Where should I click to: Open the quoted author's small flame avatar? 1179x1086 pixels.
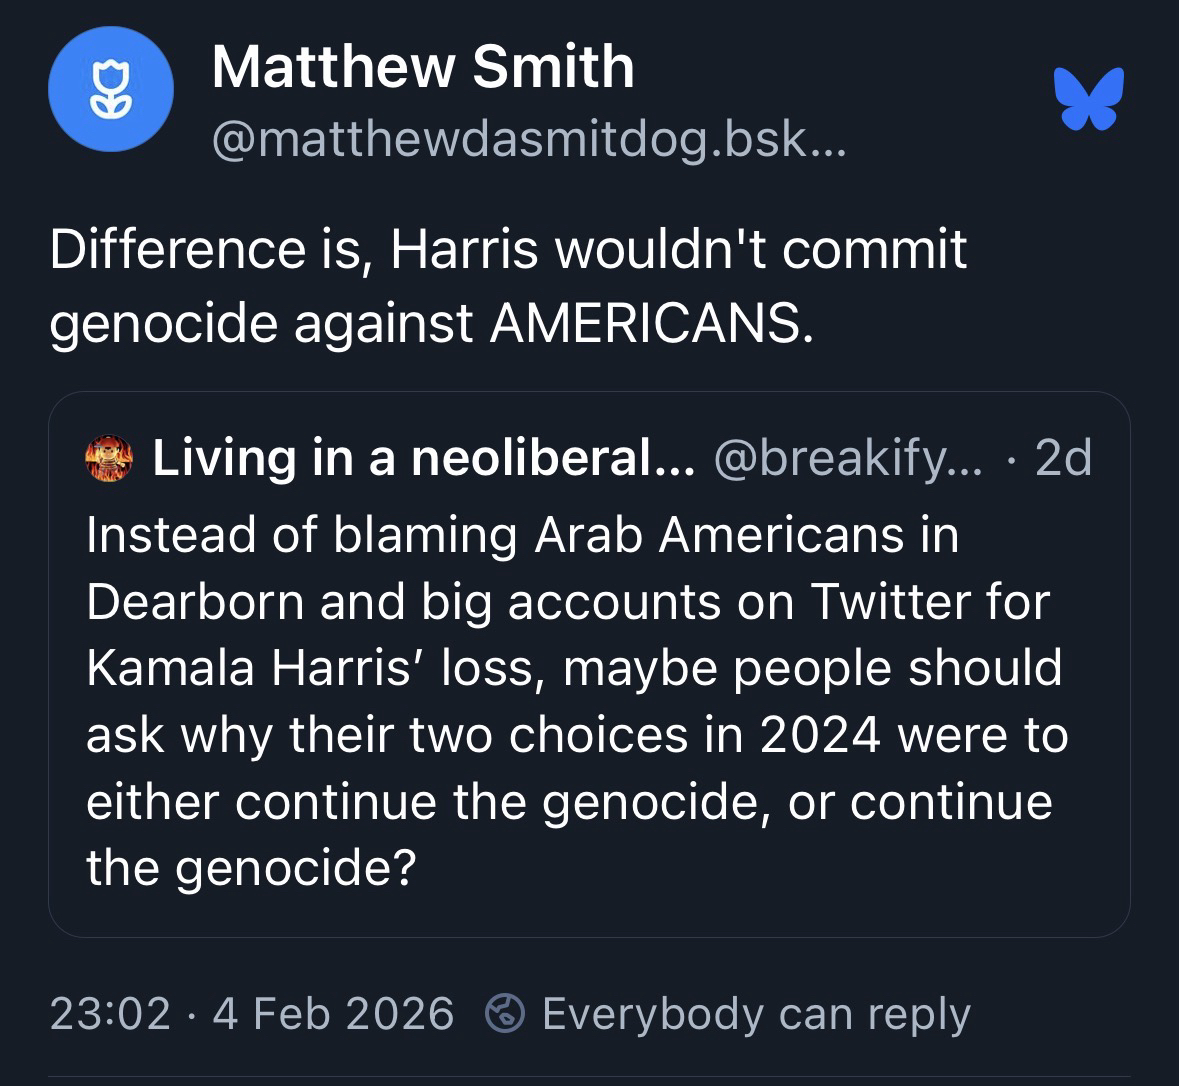coord(111,460)
